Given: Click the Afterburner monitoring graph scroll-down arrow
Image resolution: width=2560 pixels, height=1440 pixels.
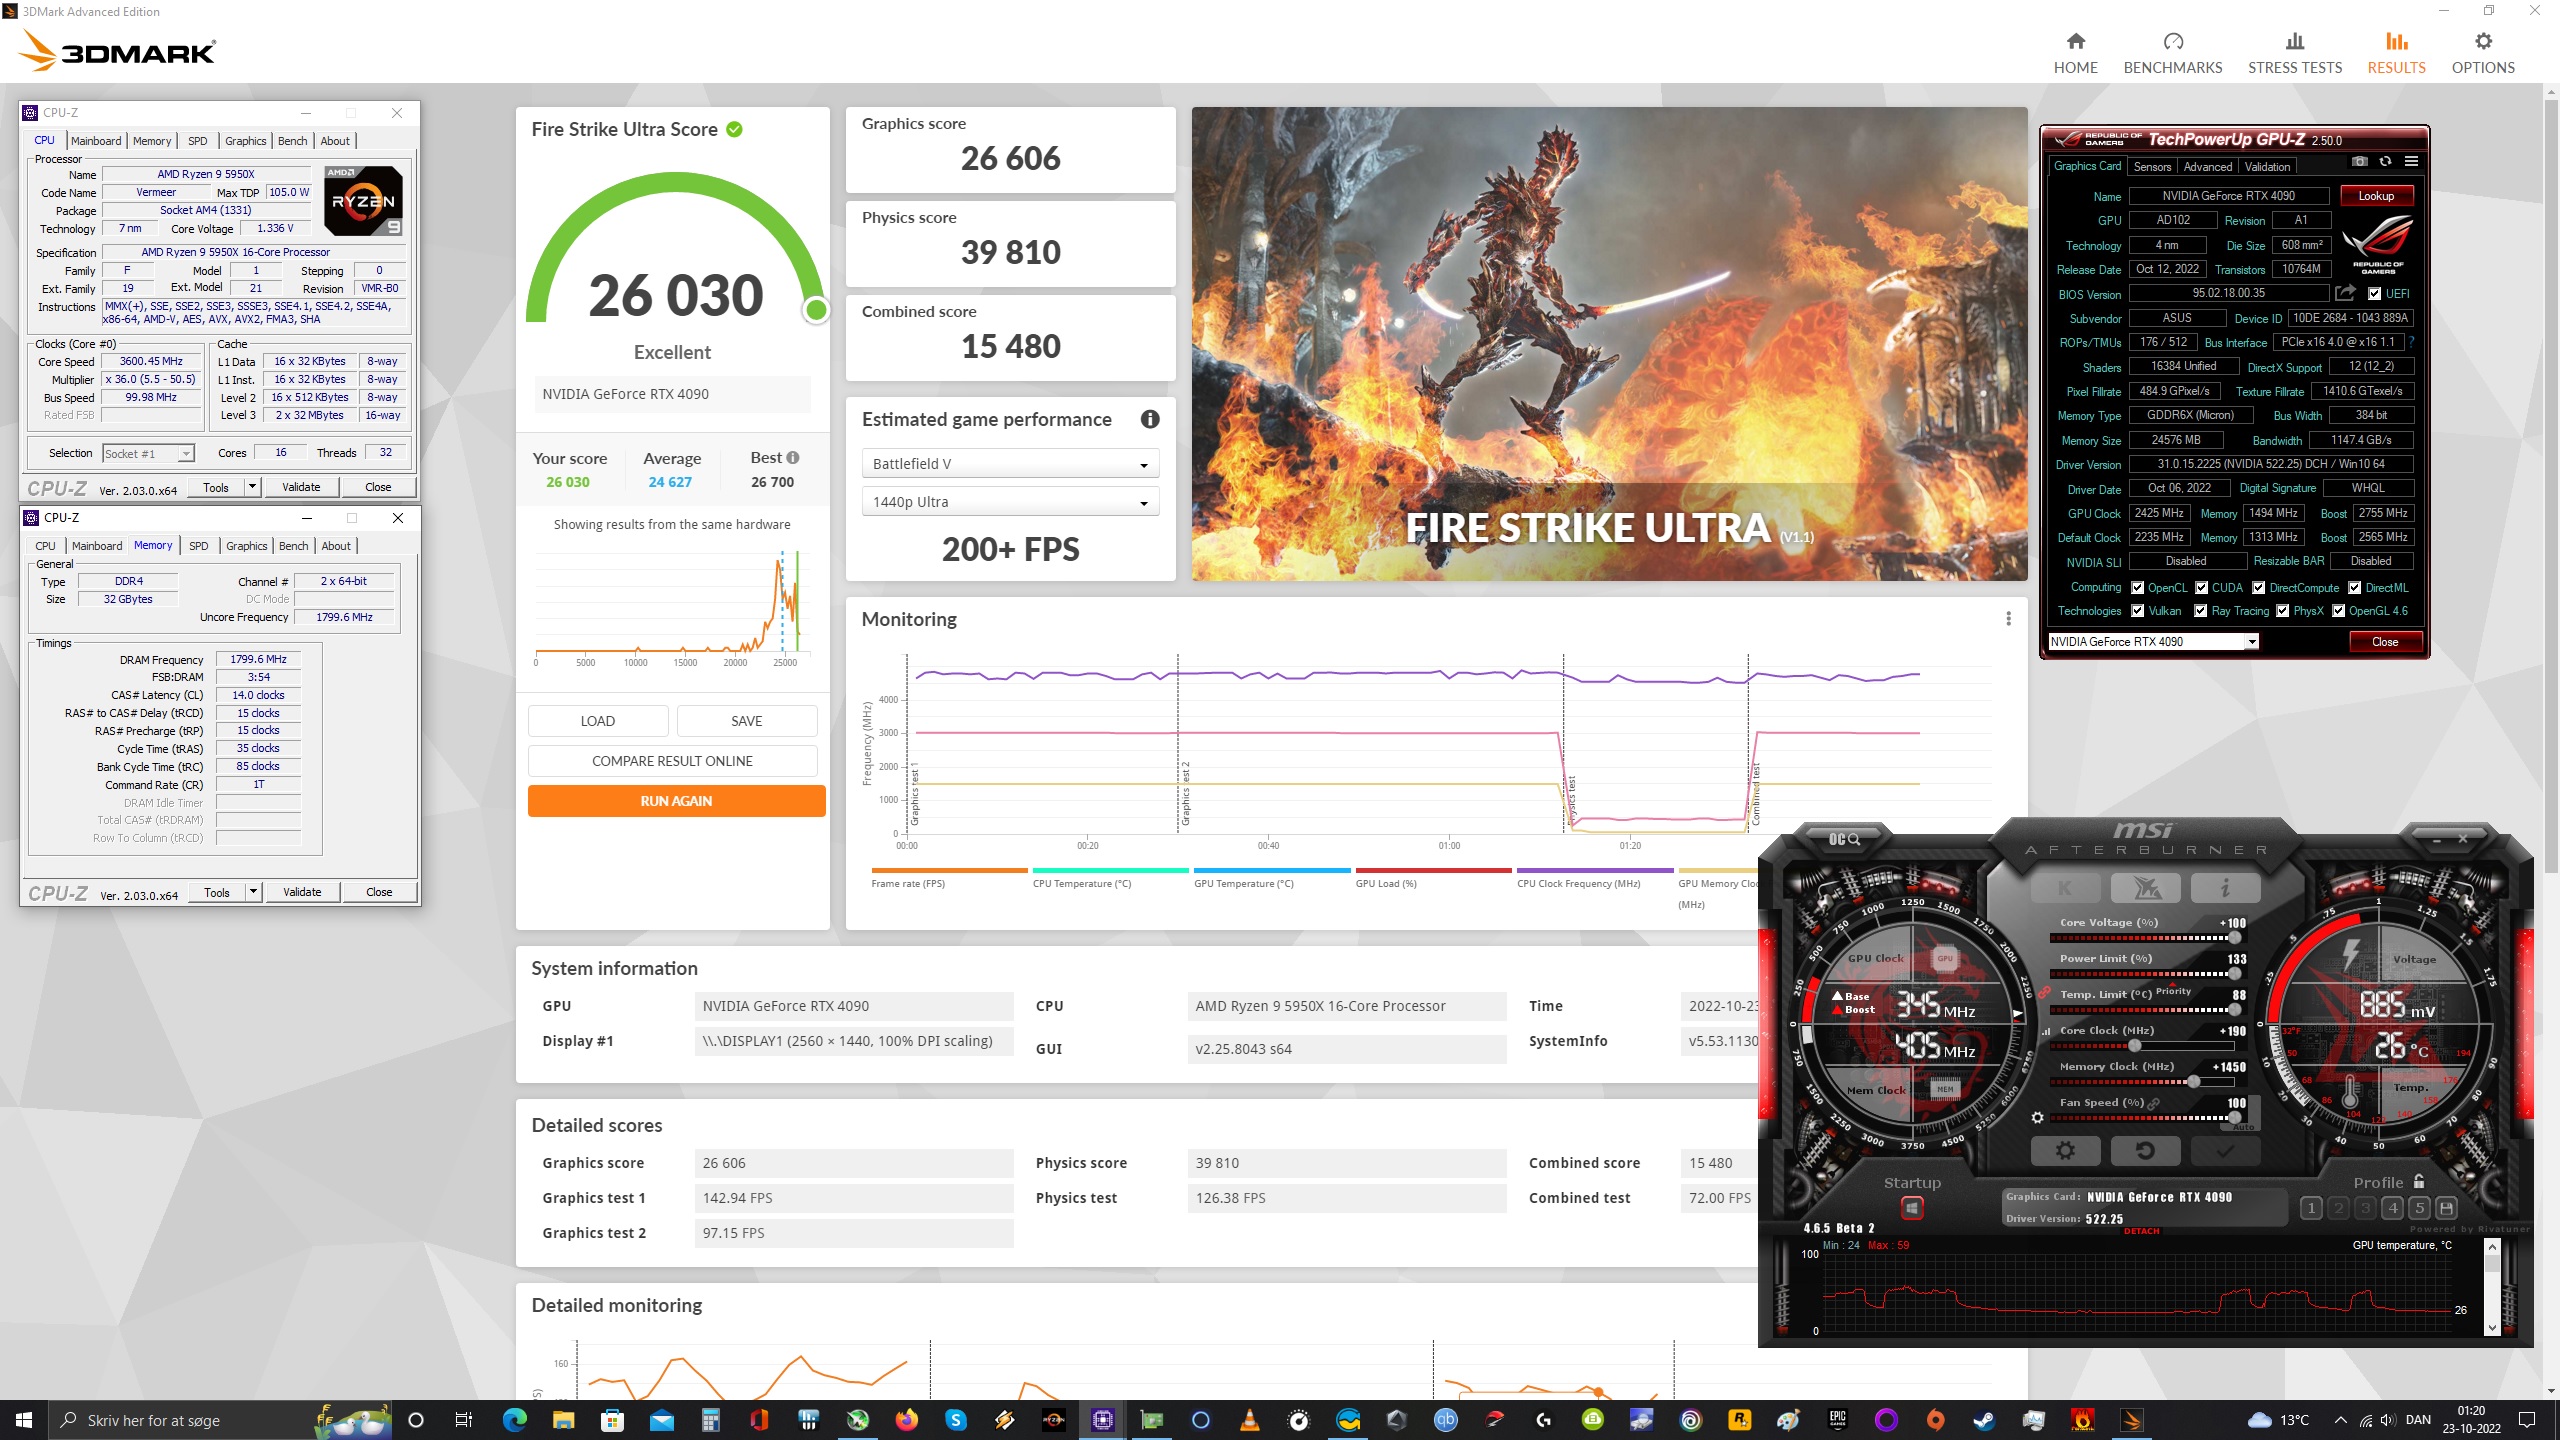Looking at the screenshot, I should (2491, 1328).
